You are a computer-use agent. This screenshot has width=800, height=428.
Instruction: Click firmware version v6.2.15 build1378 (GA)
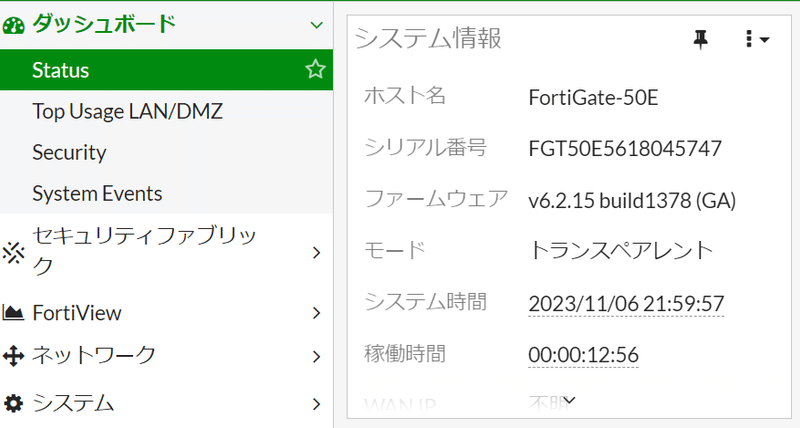(632, 200)
